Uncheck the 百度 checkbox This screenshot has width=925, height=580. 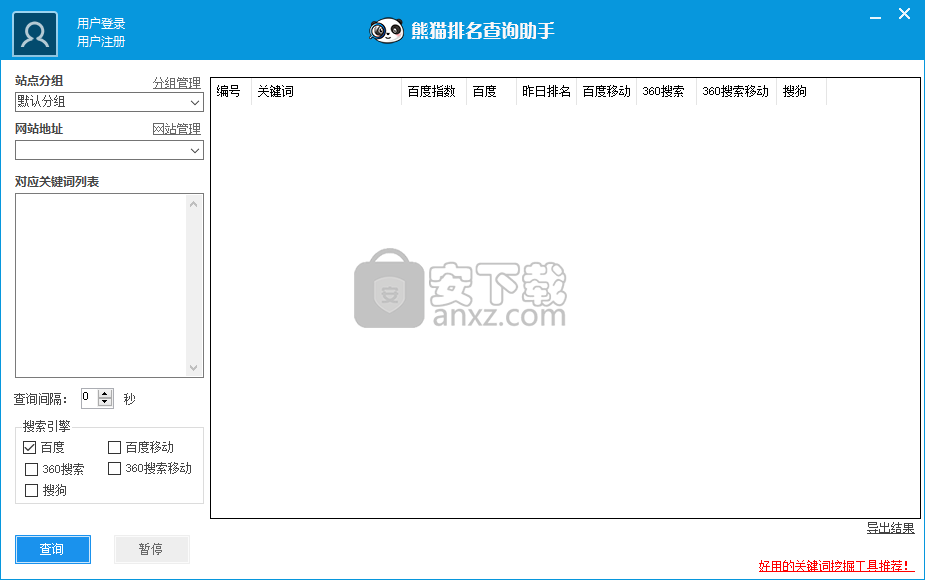pyautogui.click(x=29, y=447)
